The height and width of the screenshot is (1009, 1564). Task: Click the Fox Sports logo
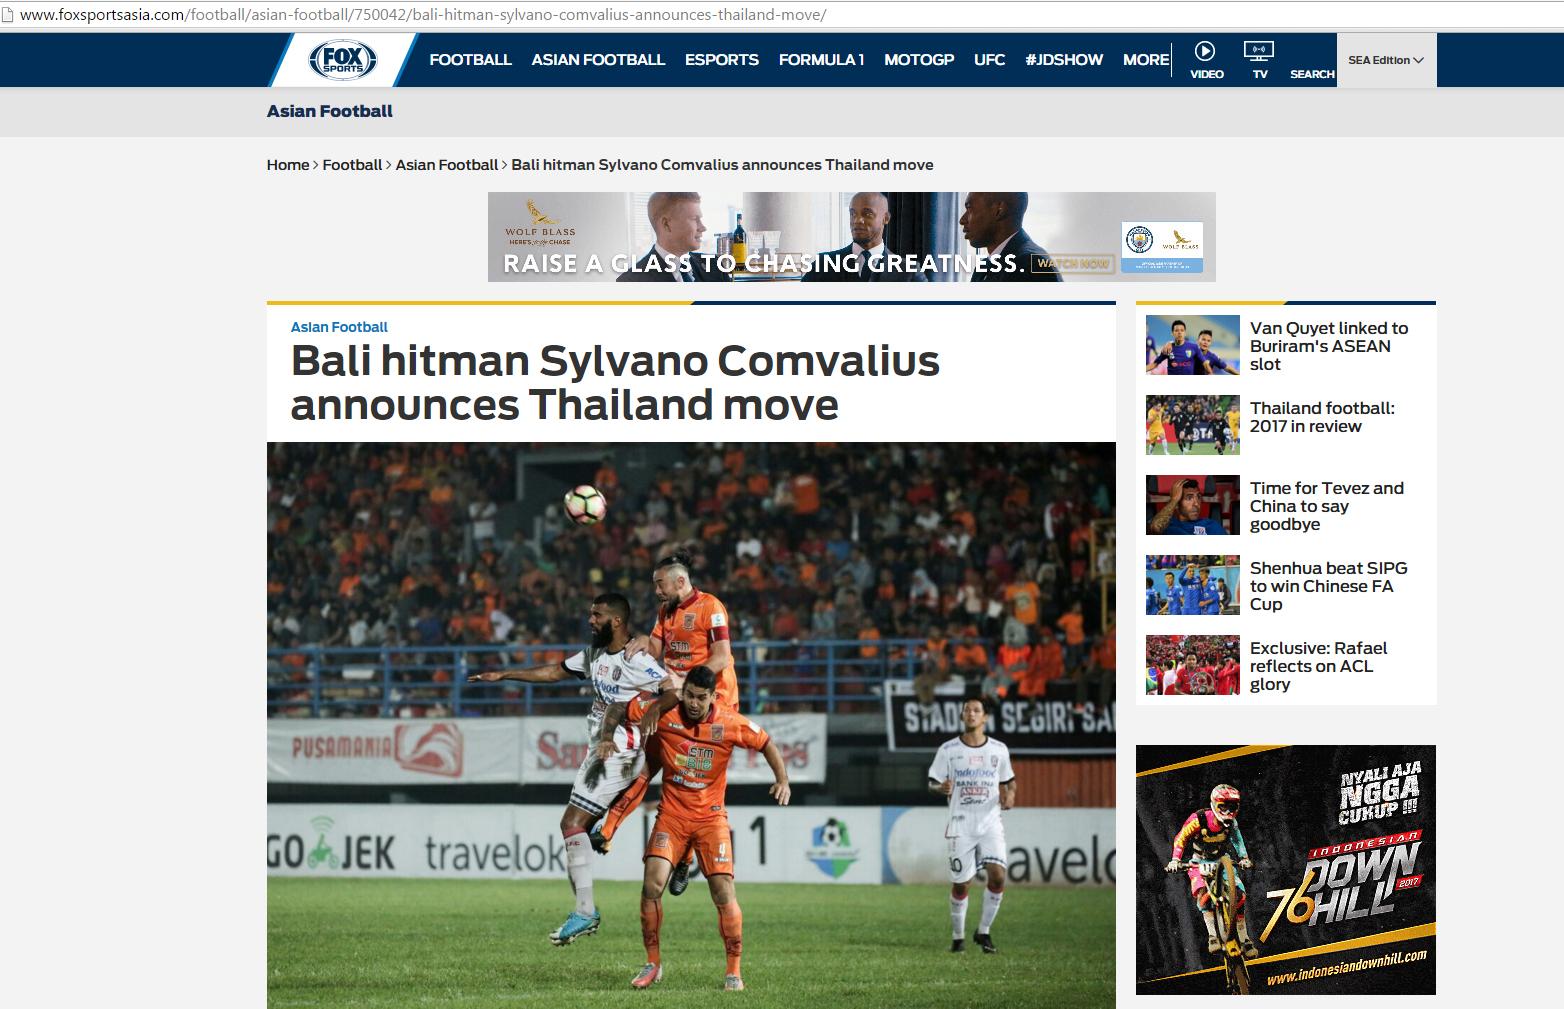(x=343, y=60)
